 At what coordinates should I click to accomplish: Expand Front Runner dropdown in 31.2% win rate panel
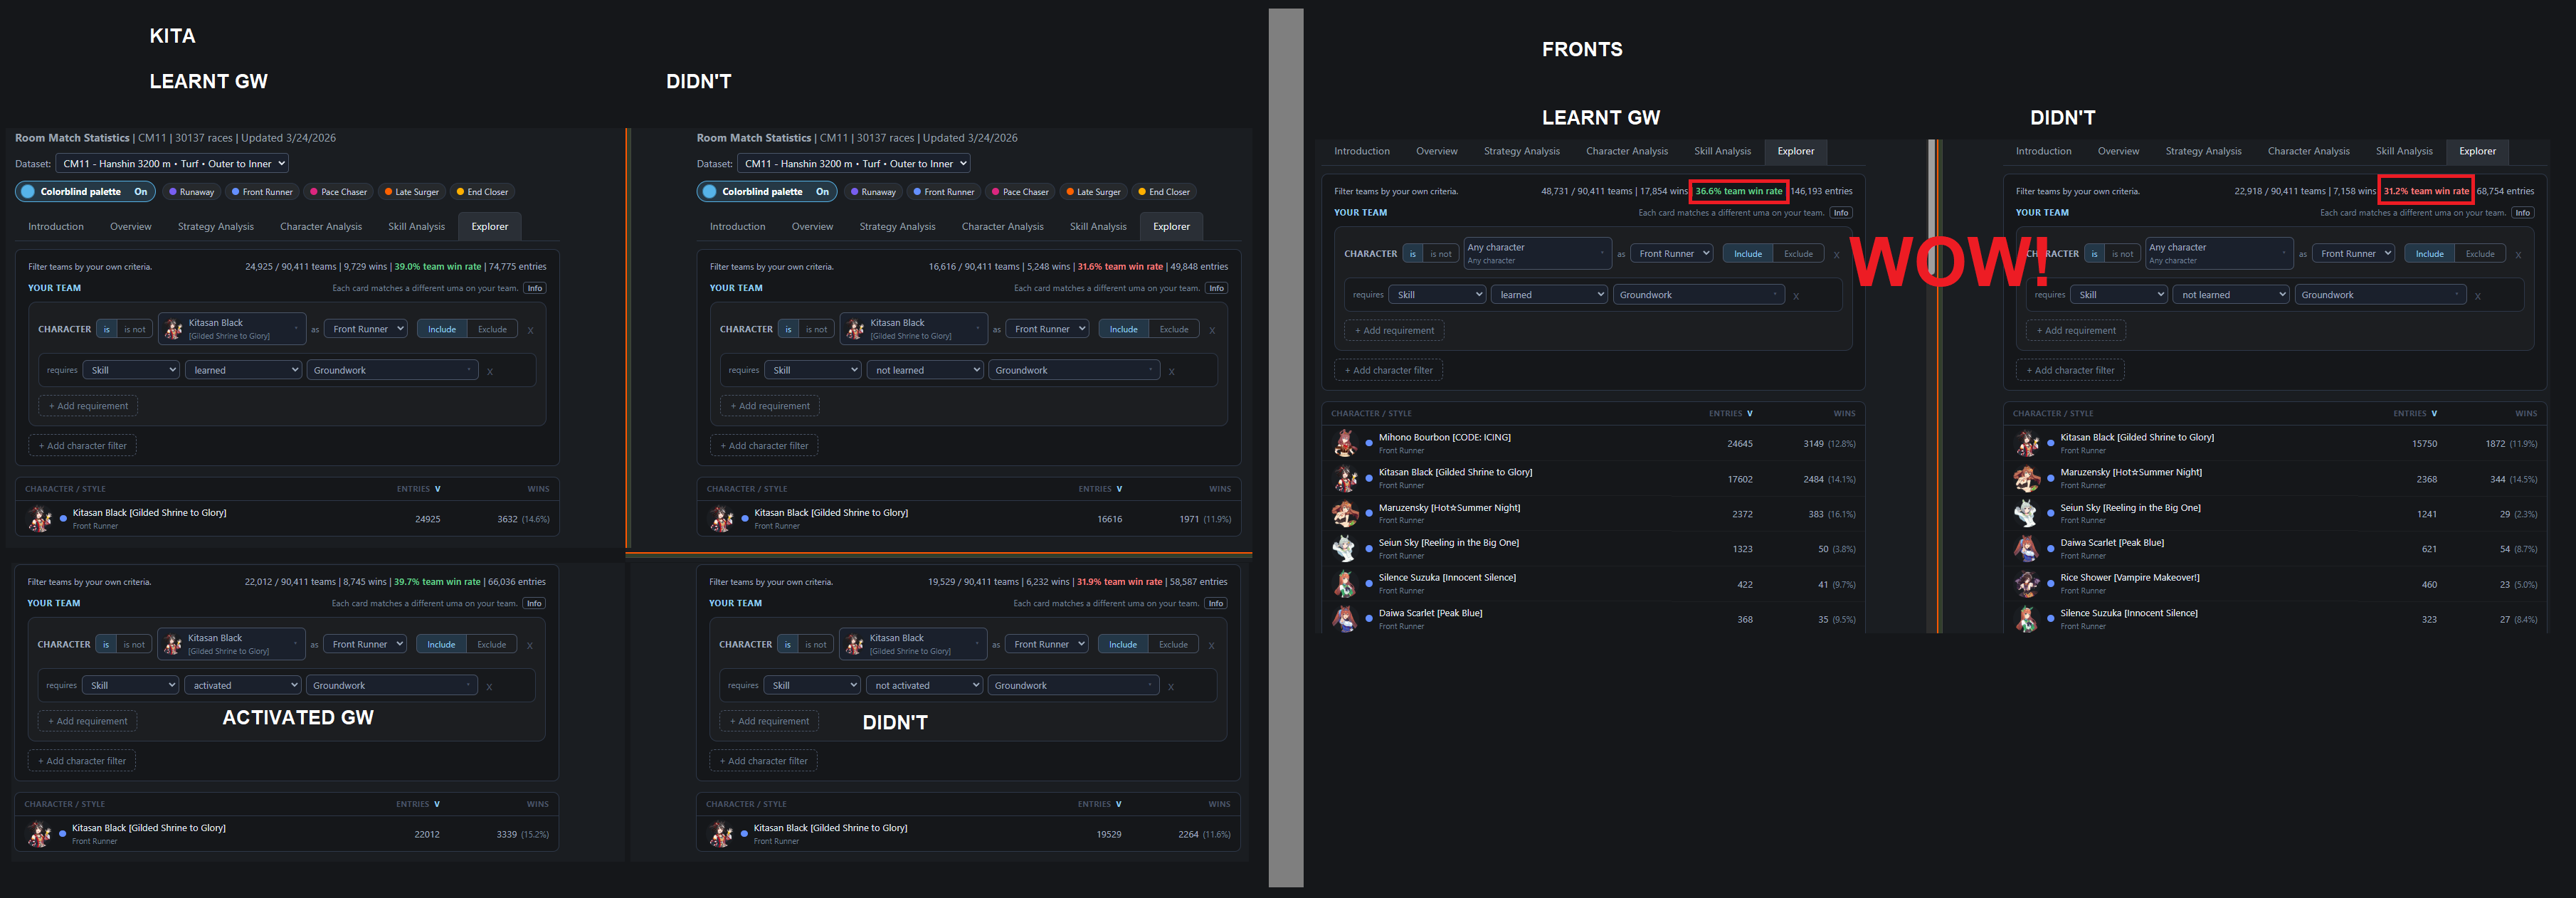pyautogui.click(x=2353, y=254)
